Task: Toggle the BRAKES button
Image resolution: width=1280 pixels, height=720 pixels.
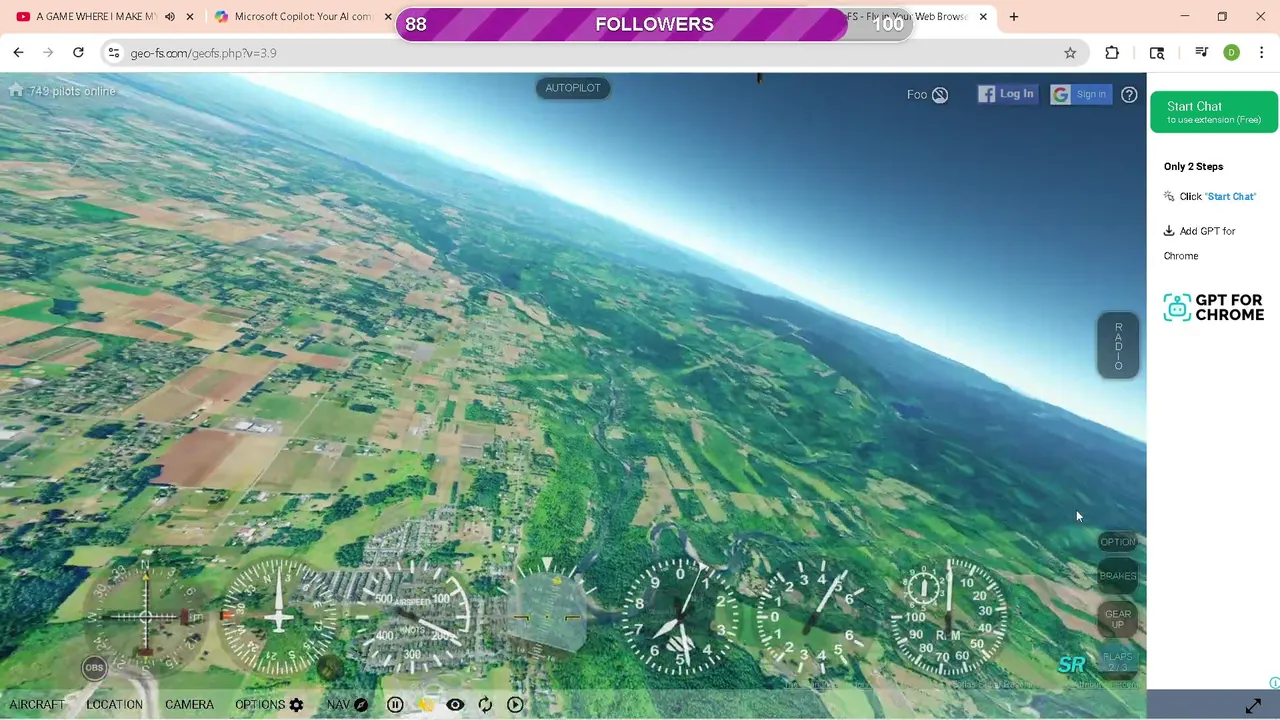Action: pos(1118,576)
